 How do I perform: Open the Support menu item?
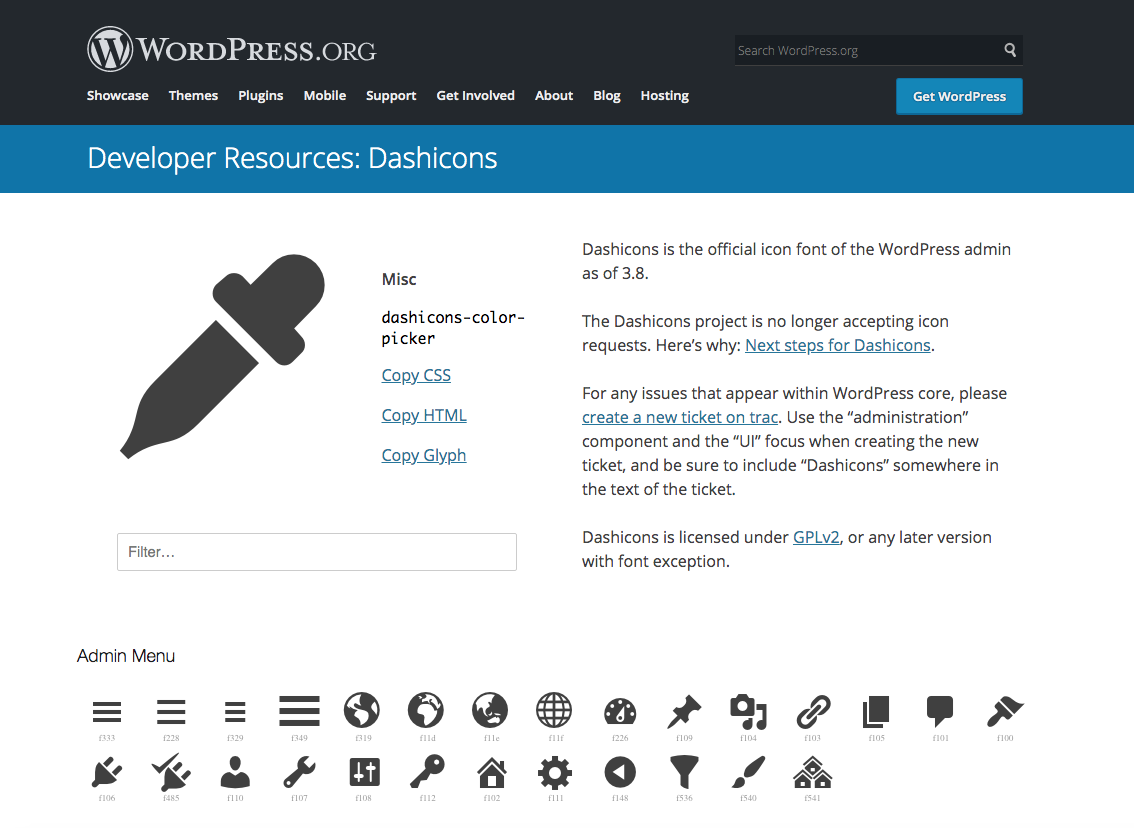[x=391, y=95]
